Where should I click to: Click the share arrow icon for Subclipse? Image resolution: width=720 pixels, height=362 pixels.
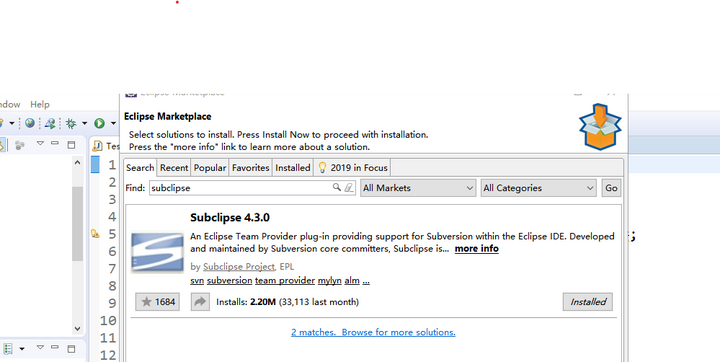point(200,302)
